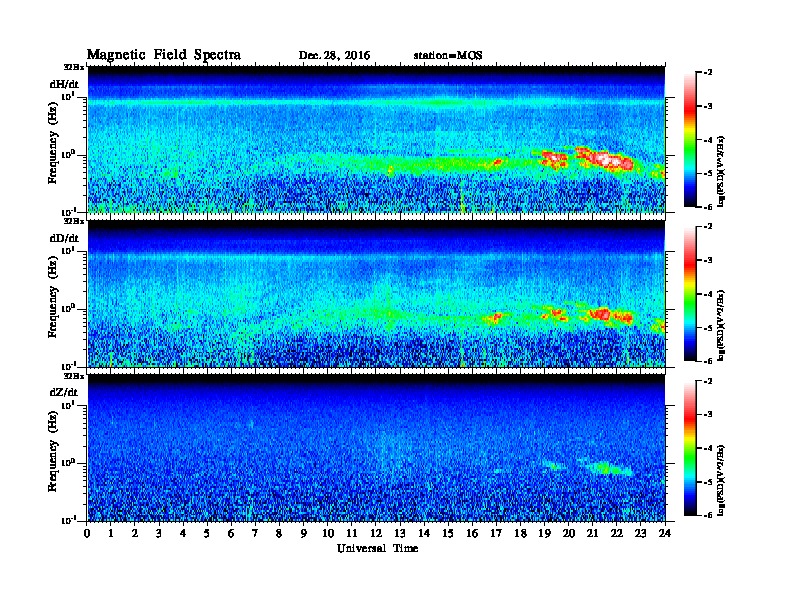Click hour "13" on the Universal Time axis
Viewport: 792px width, 612px height.
click(x=400, y=533)
